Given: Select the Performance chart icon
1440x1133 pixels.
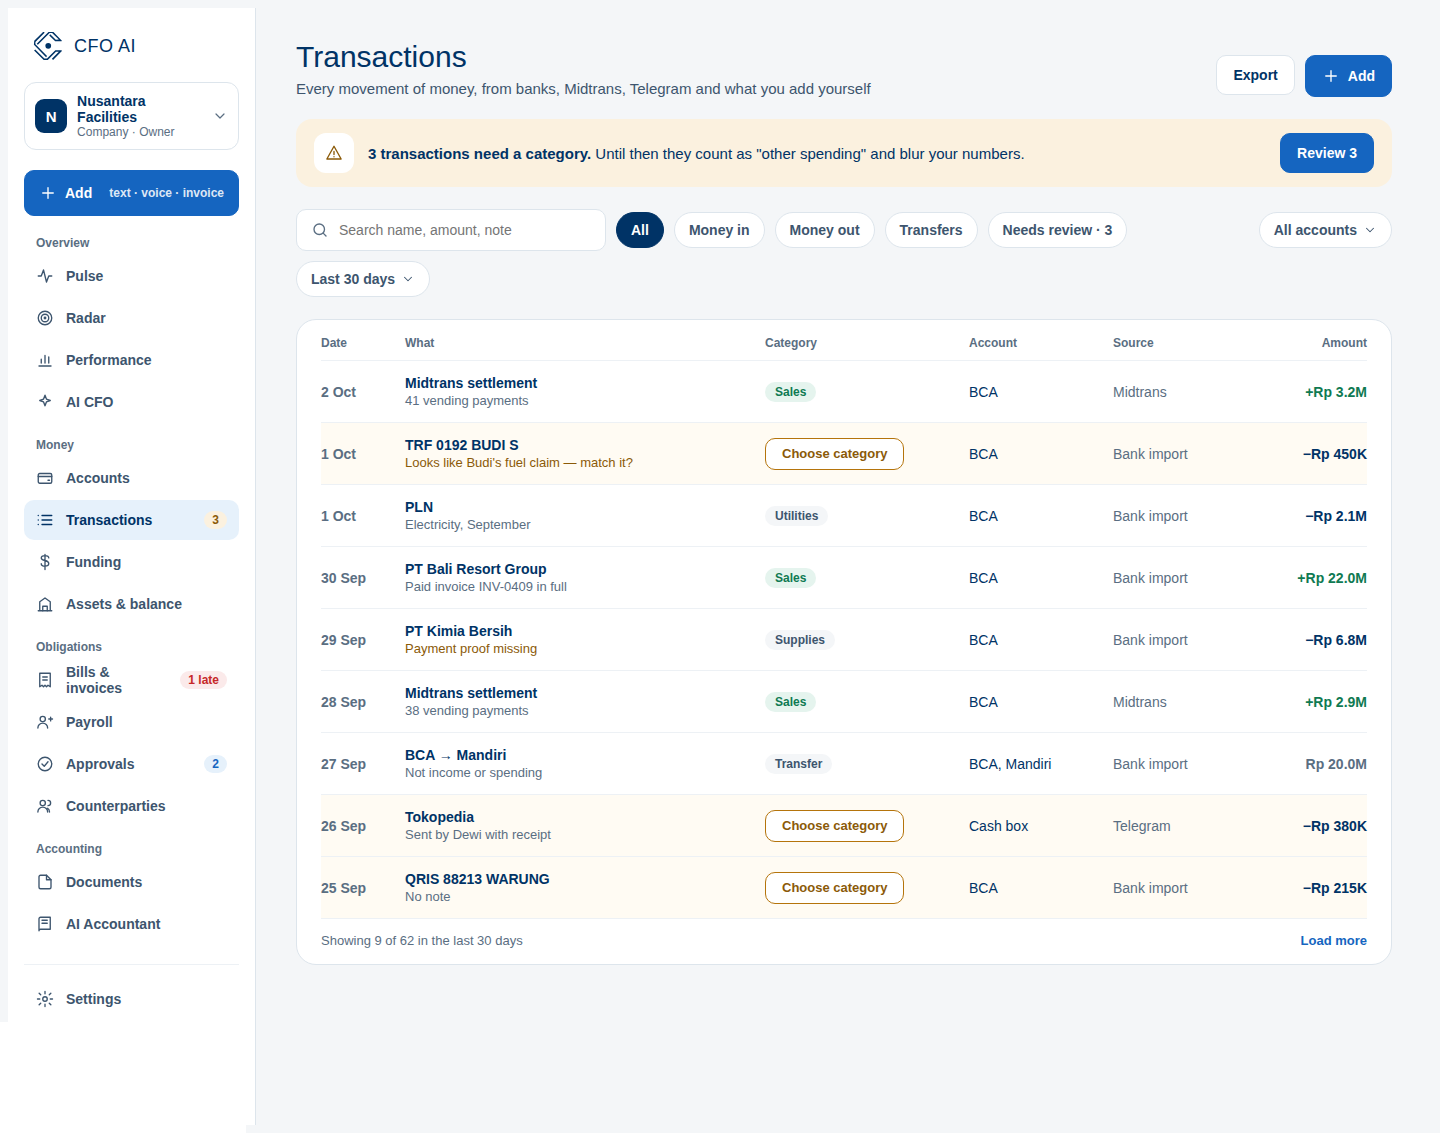Looking at the screenshot, I should (x=45, y=360).
